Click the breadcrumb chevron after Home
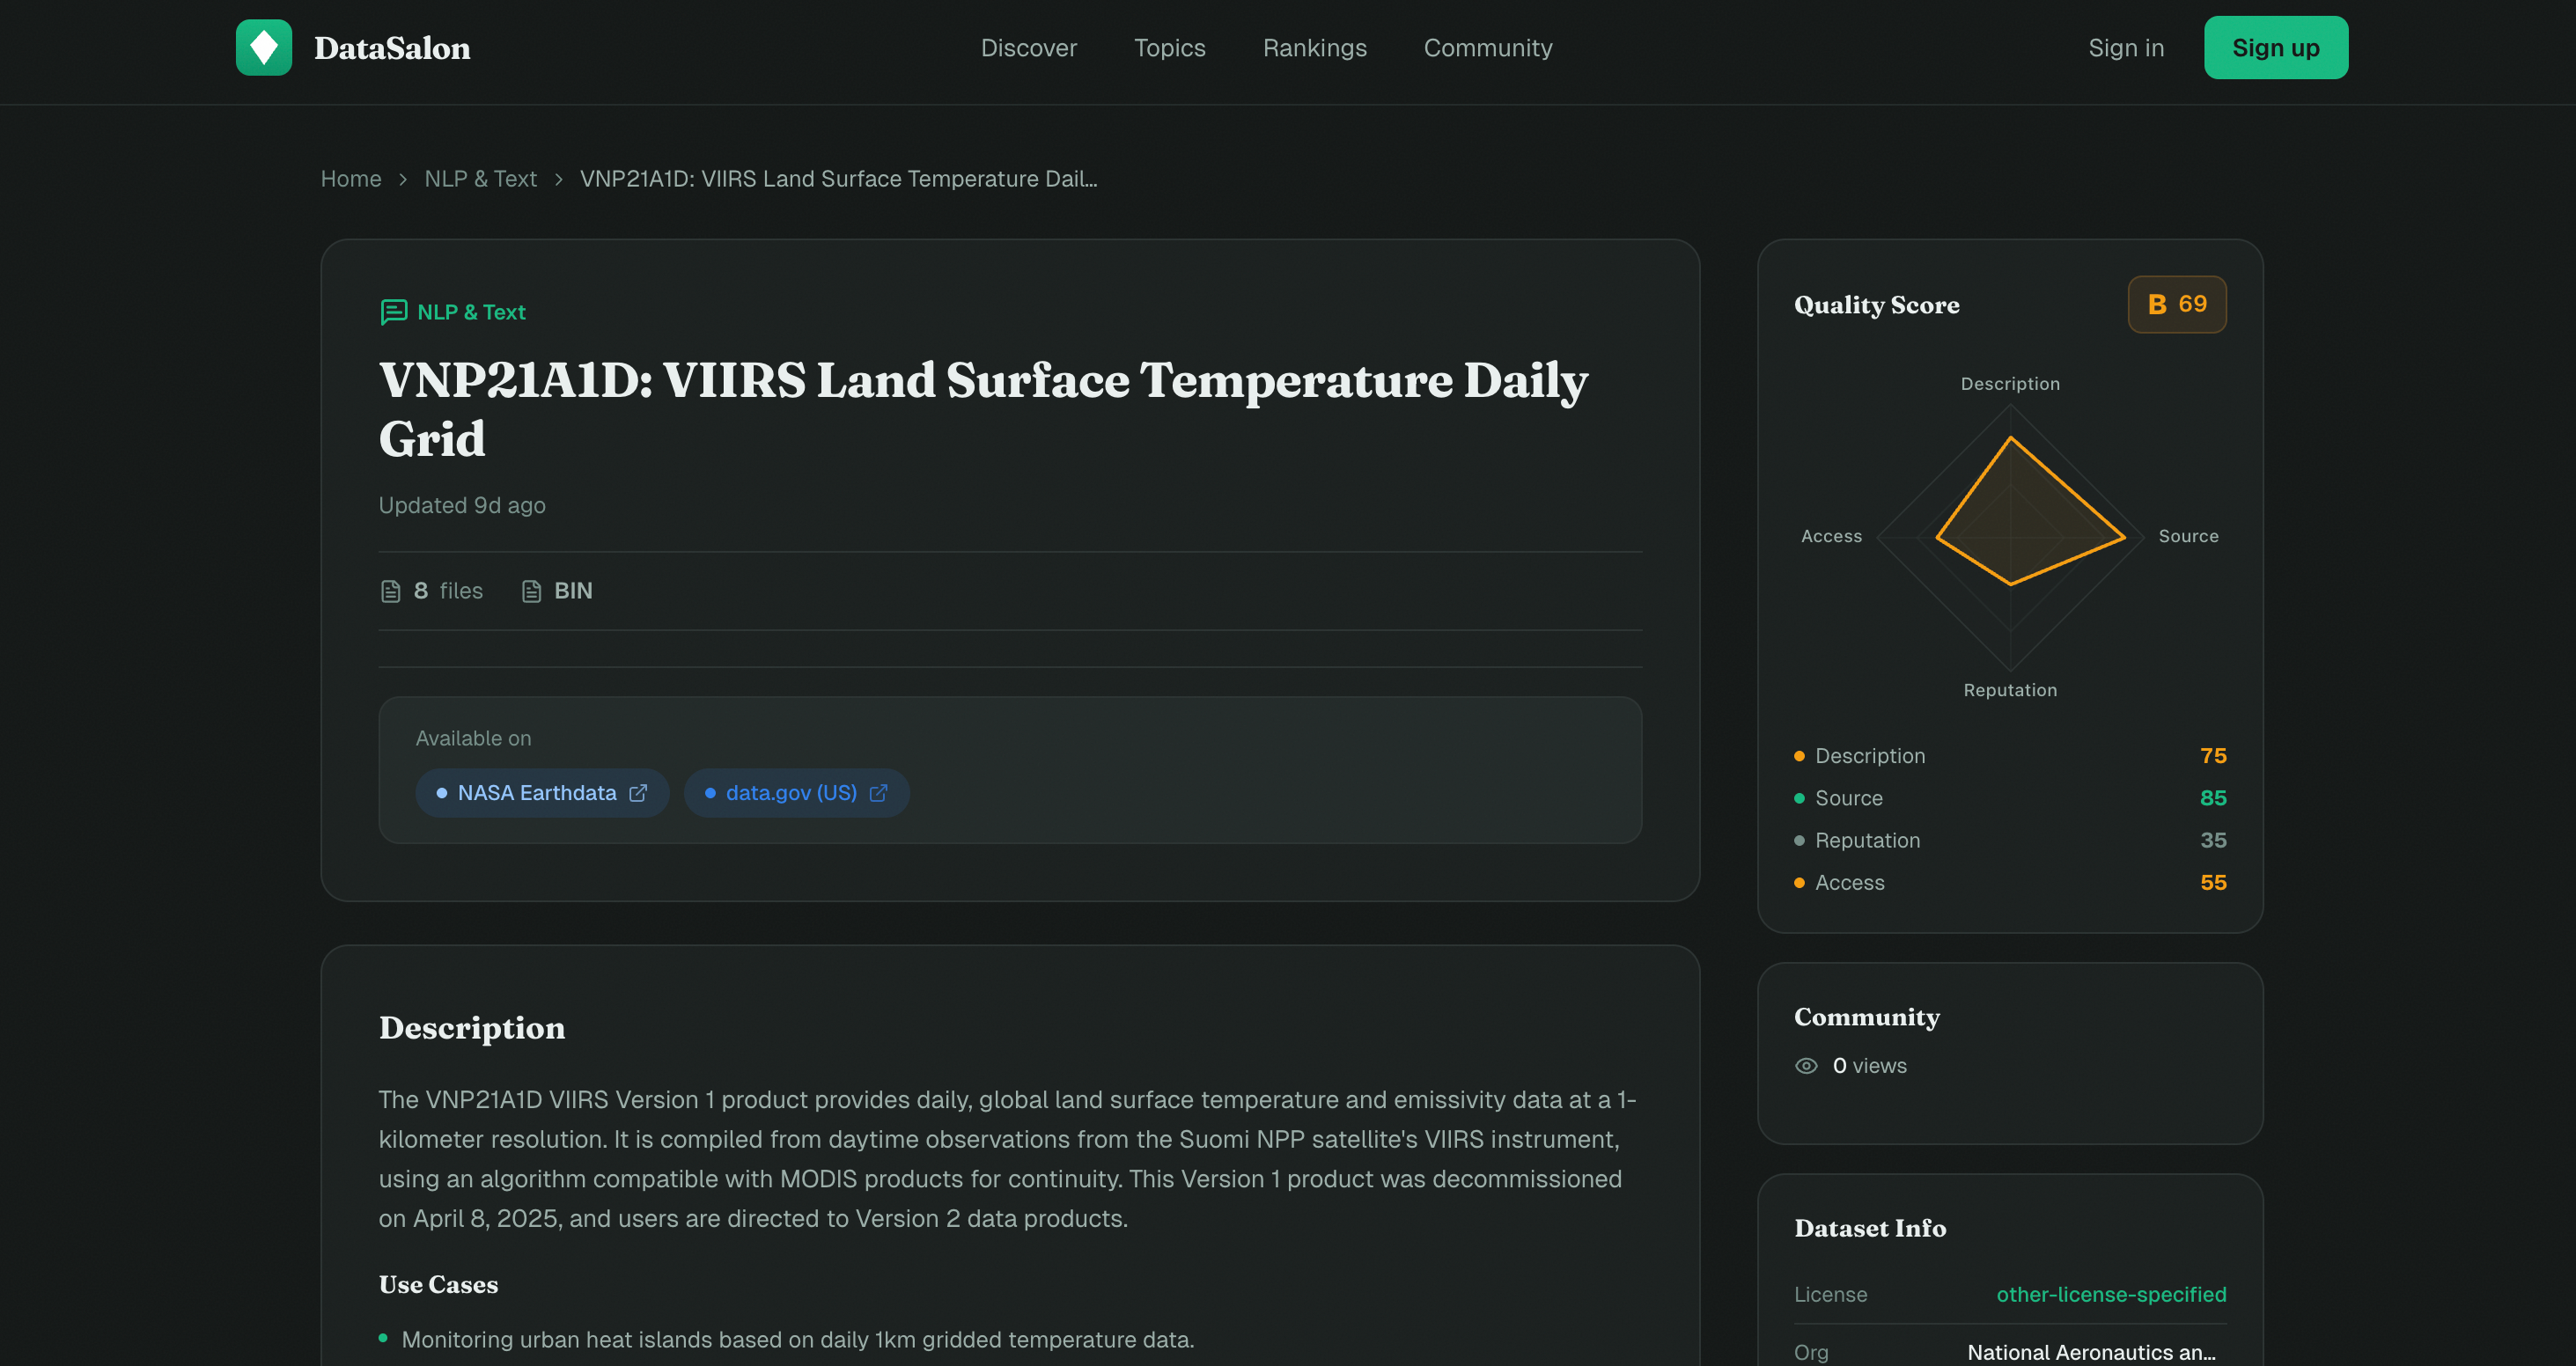2576x1366 pixels. (403, 179)
